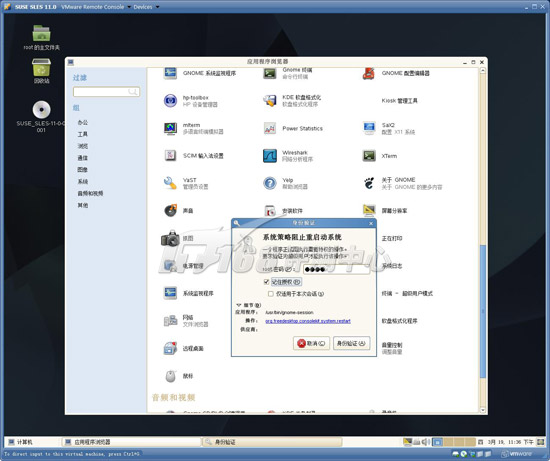The height and width of the screenshot is (461, 550).
Task: Toggle remember authorization checkbox
Action: click(x=267, y=282)
